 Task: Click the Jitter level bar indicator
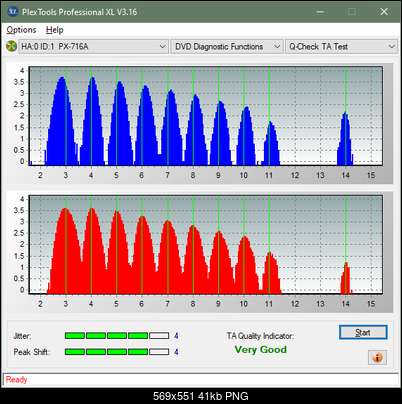117,336
